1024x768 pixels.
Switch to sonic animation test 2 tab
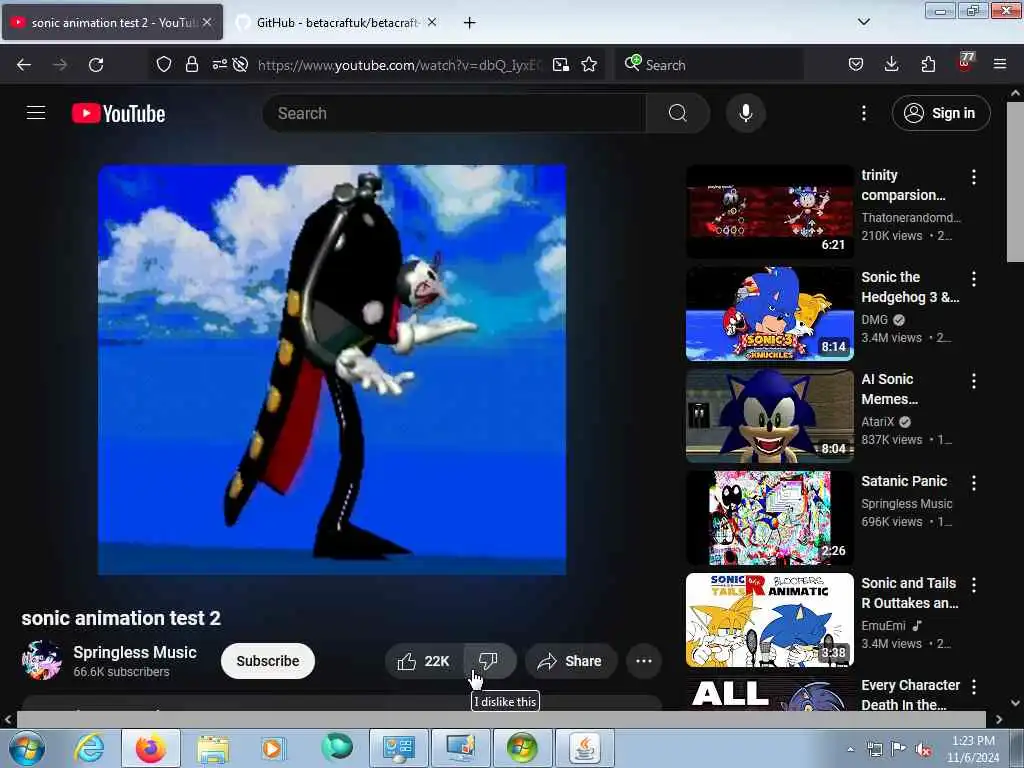112,22
